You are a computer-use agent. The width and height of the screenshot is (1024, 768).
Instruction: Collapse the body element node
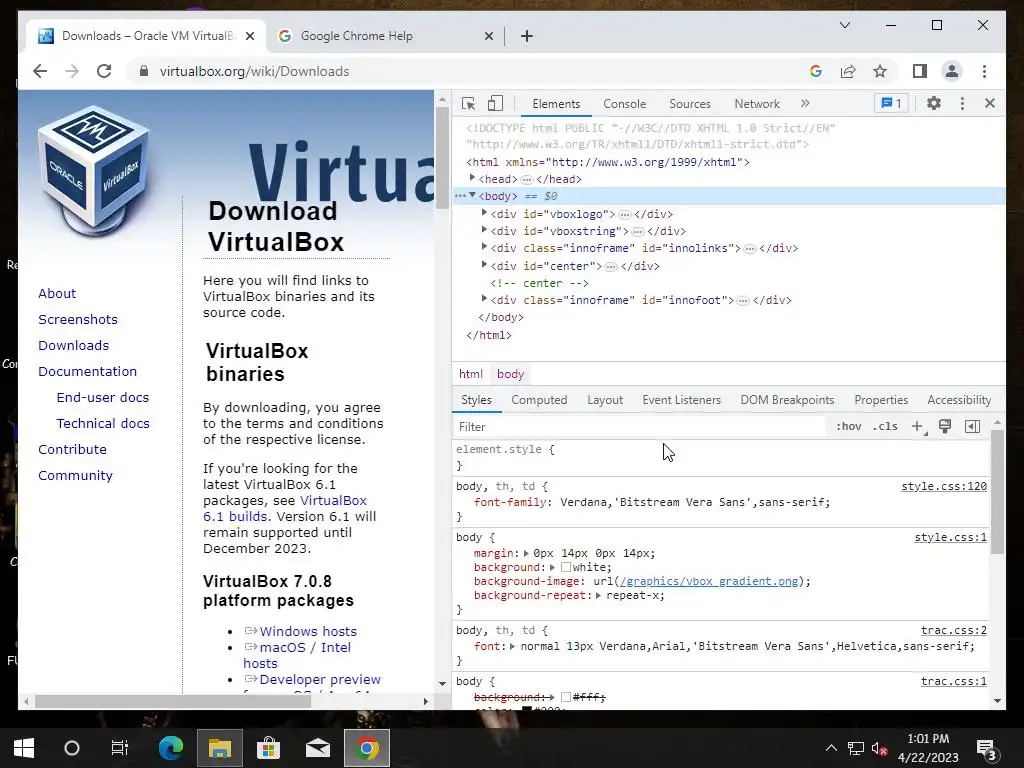(x=472, y=195)
